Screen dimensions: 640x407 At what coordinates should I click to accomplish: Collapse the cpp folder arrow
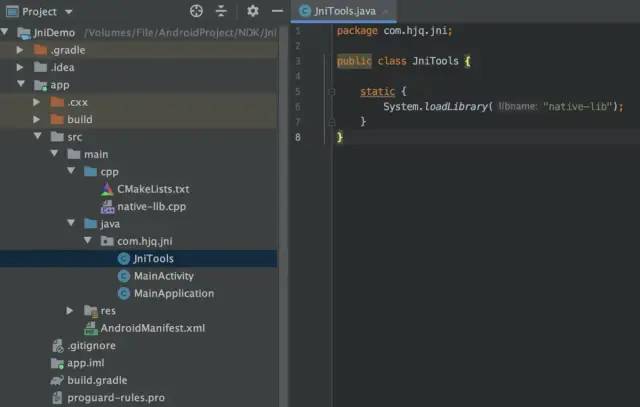(x=71, y=170)
